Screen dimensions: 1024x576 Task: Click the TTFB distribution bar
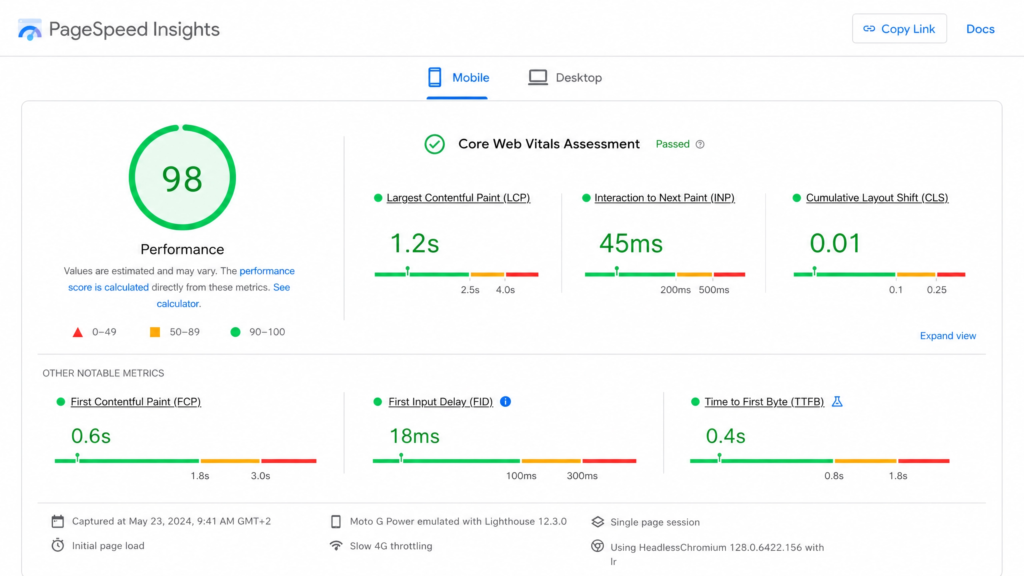point(820,460)
